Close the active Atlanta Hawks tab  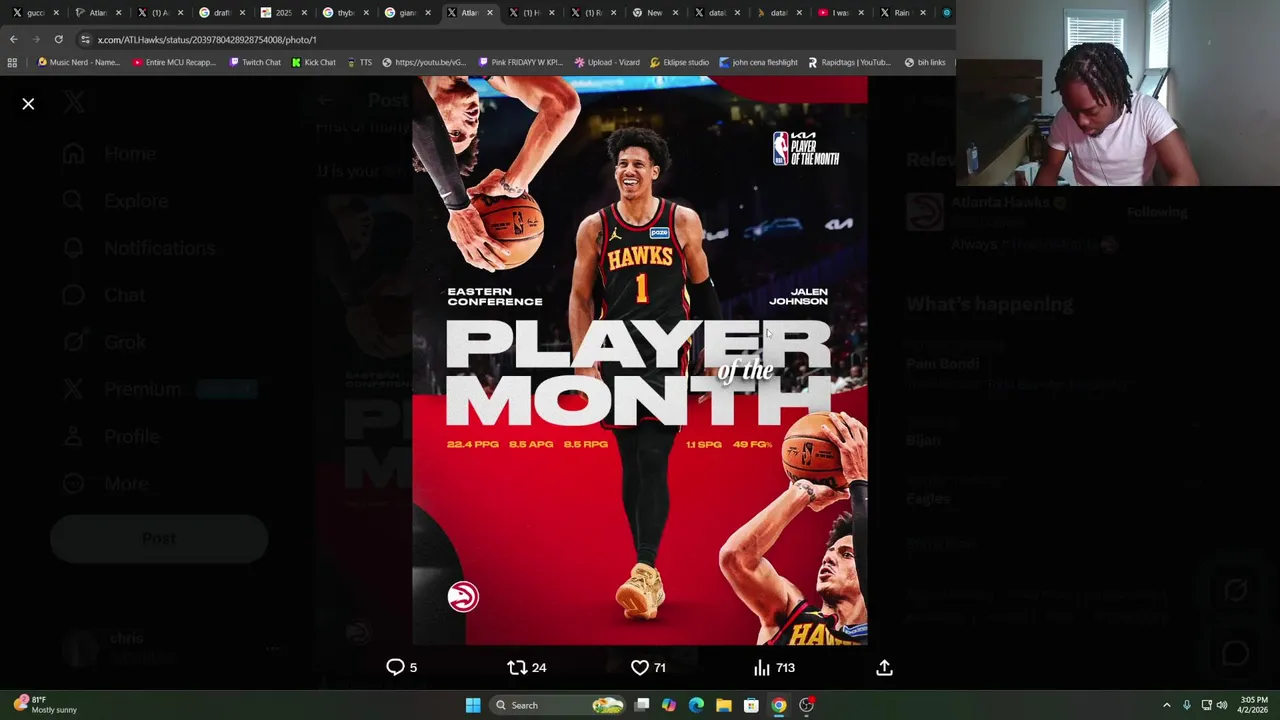(489, 13)
